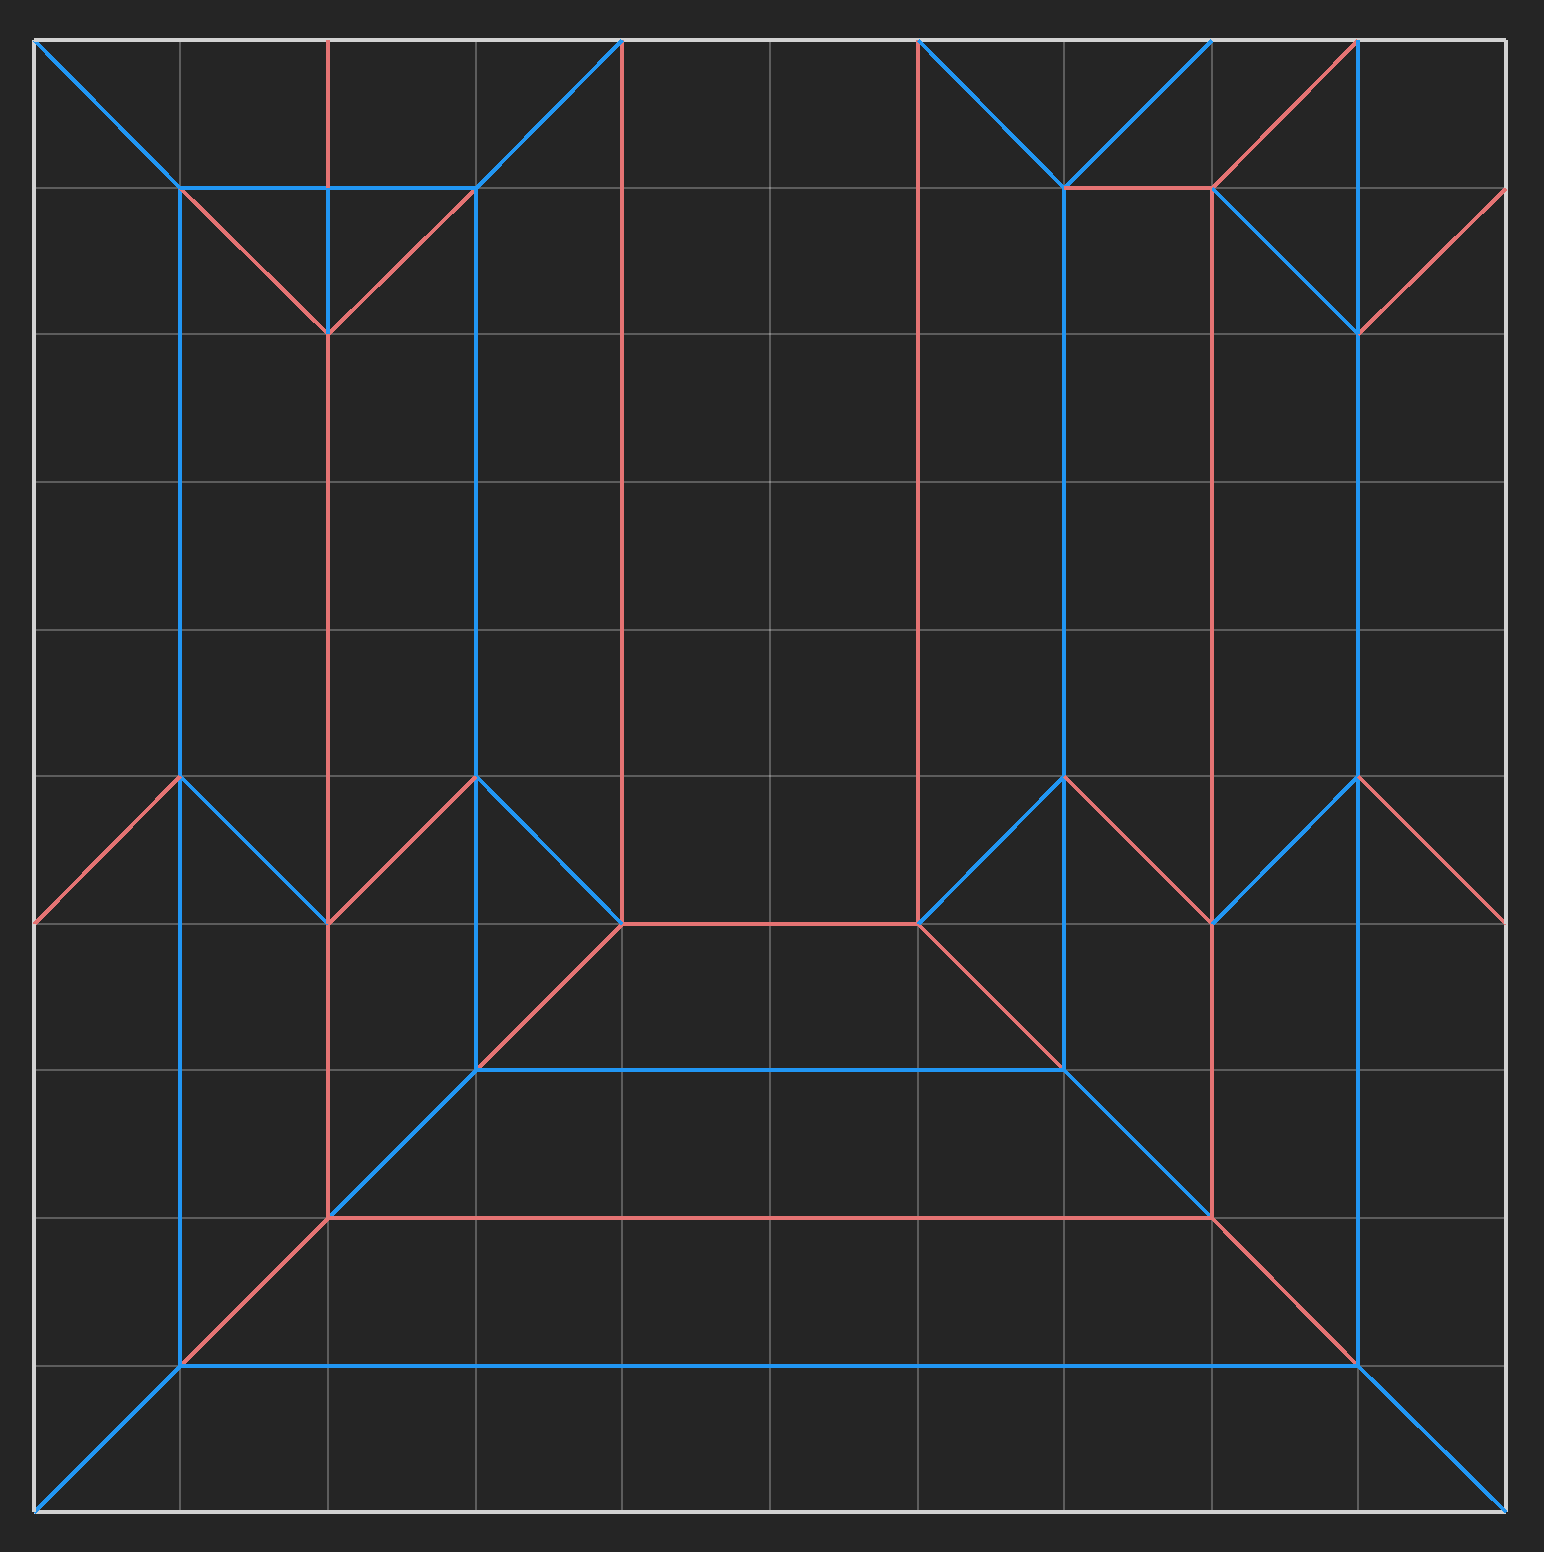
Task: Select the red diagonal touching the left paper edge
Action: 107,850
